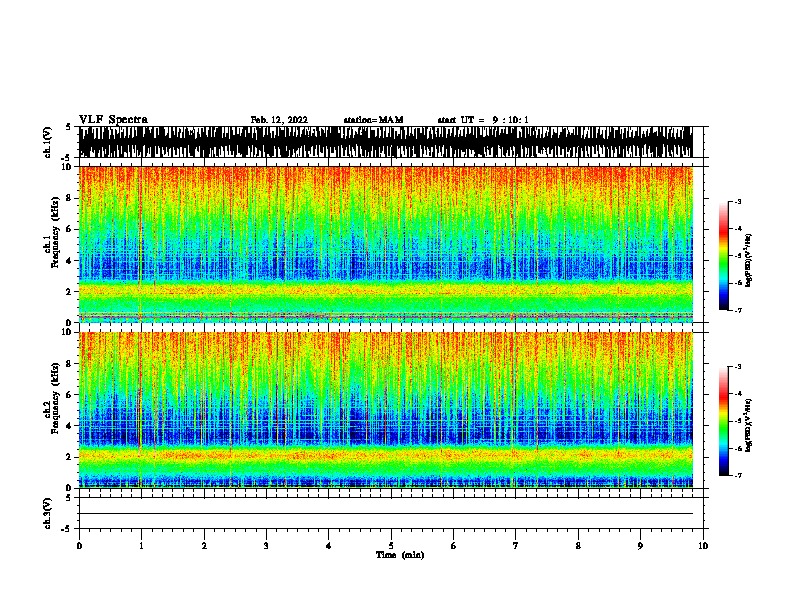
Task: Click the "7" tick on the time axis
Action: [x=516, y=546]
